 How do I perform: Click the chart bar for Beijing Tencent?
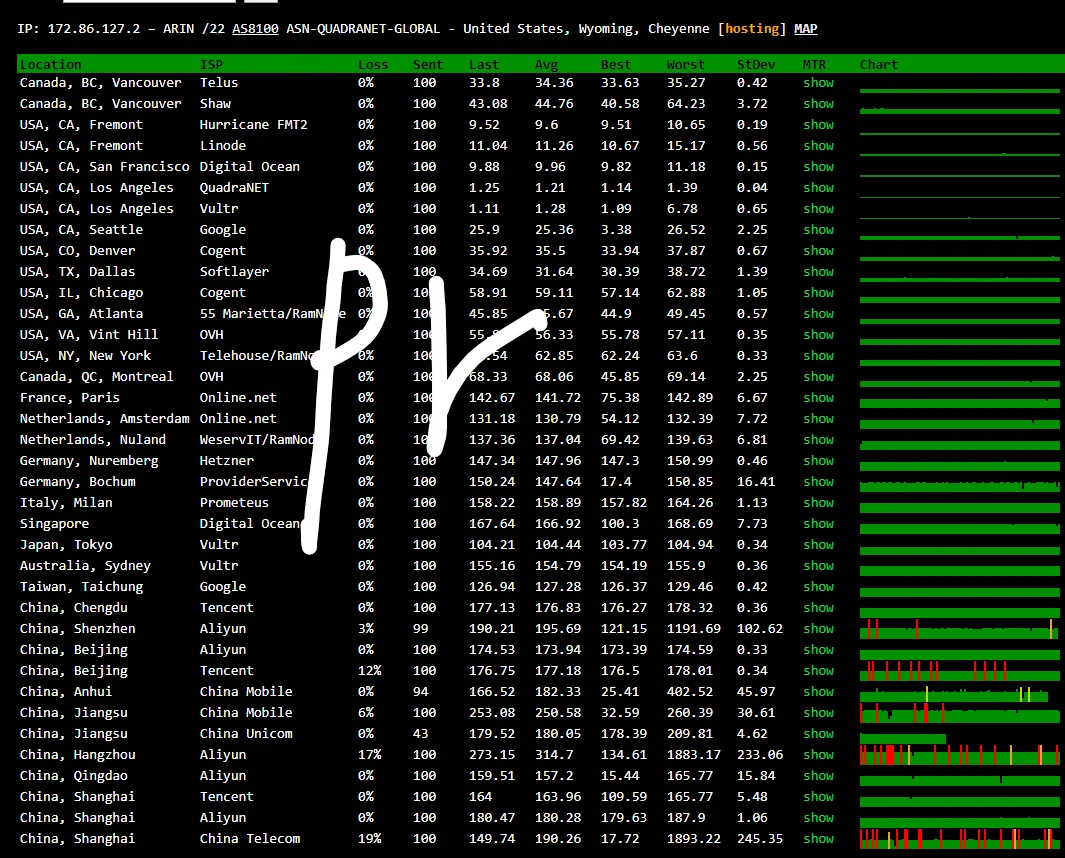(x=959, y=671)
